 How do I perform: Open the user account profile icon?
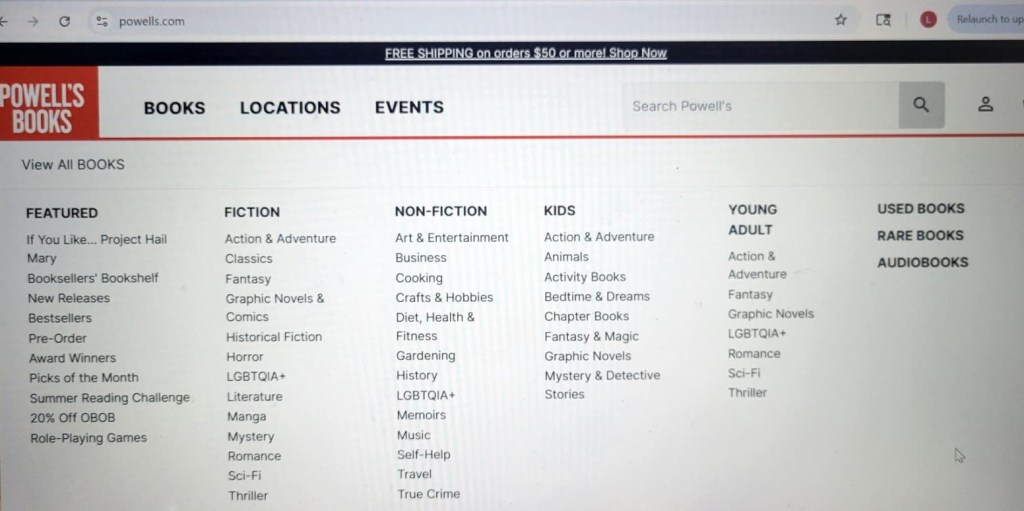click(985, 105)
